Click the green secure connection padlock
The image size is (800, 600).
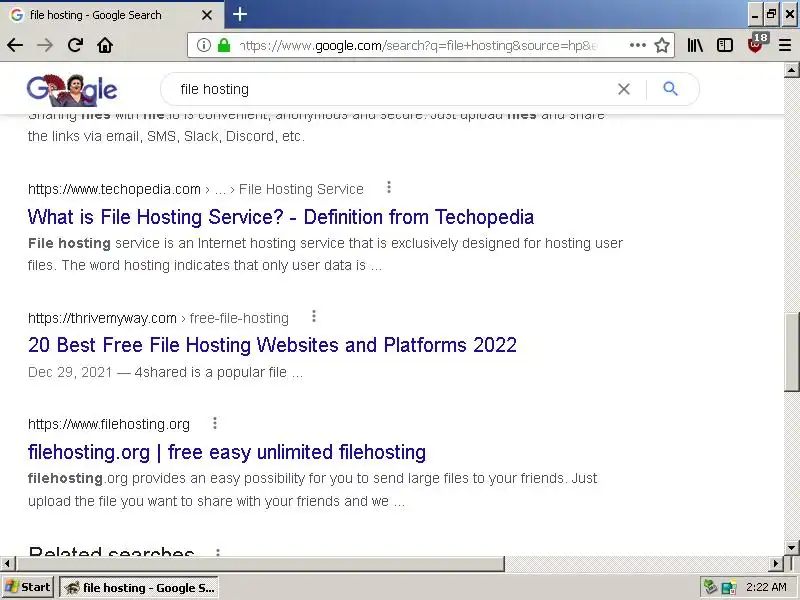click(x=223, y=45)
